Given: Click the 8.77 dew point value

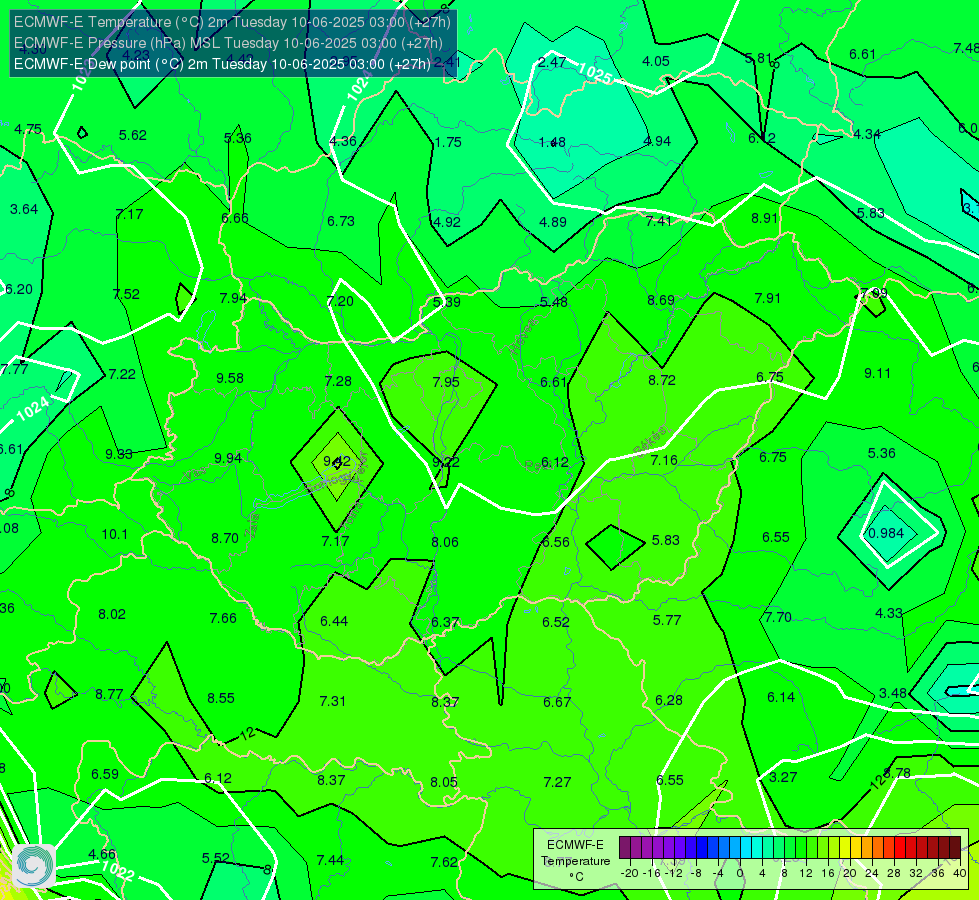Looking at the screenshot, I should coord(109,695).
